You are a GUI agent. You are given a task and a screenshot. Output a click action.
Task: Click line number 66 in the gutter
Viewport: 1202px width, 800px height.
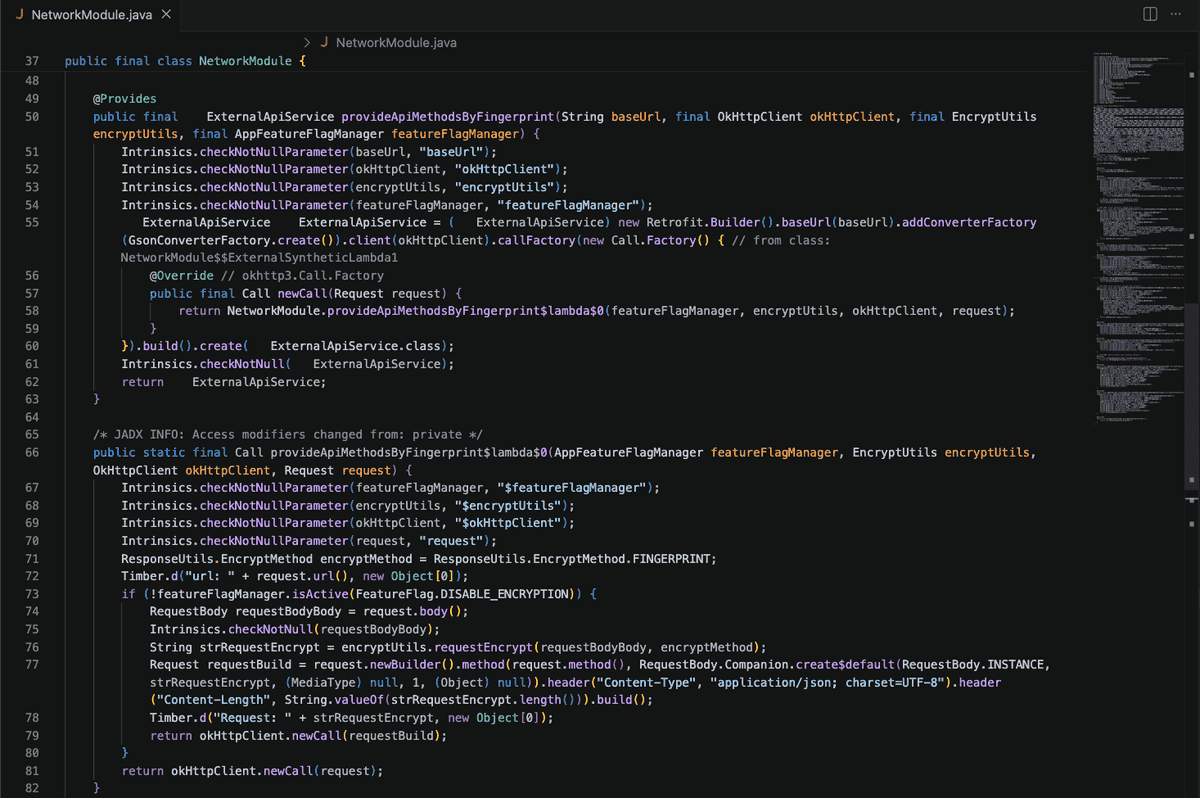coord(30,452)
